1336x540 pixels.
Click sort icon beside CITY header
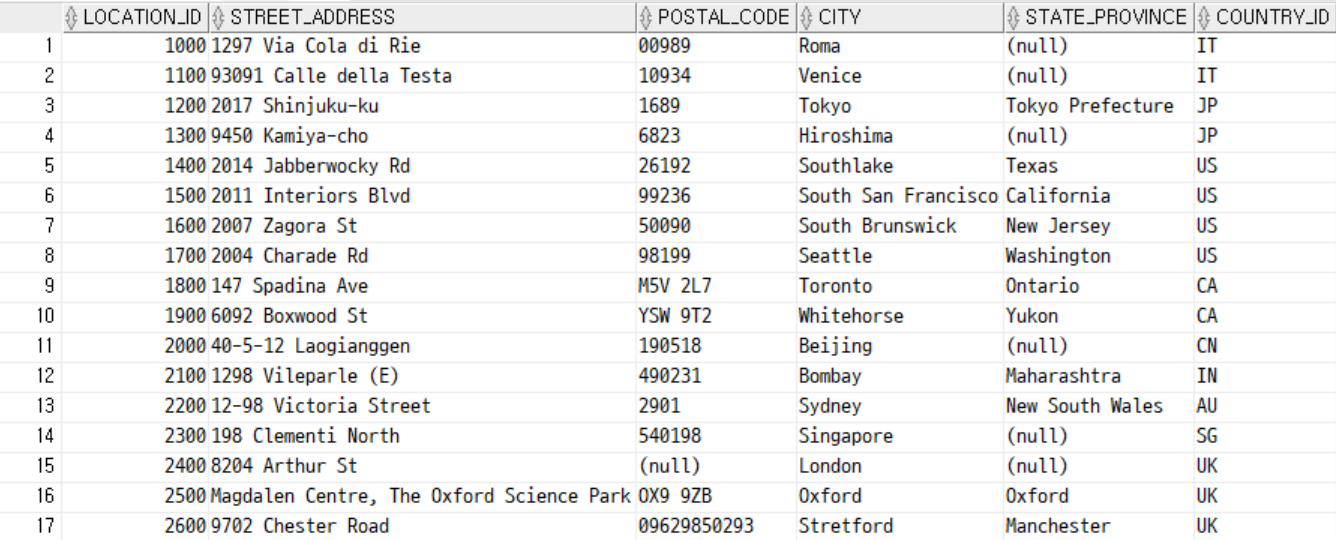click(806, 18)
